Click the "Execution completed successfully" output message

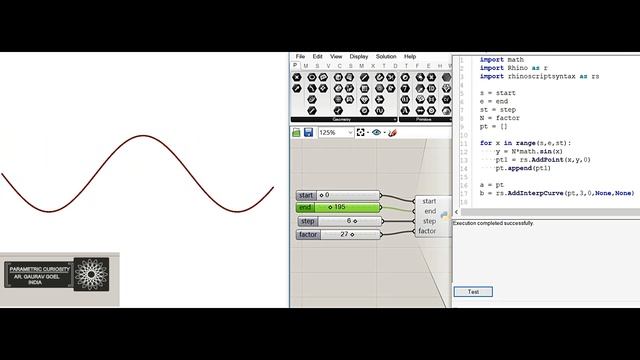coord(493,223)
